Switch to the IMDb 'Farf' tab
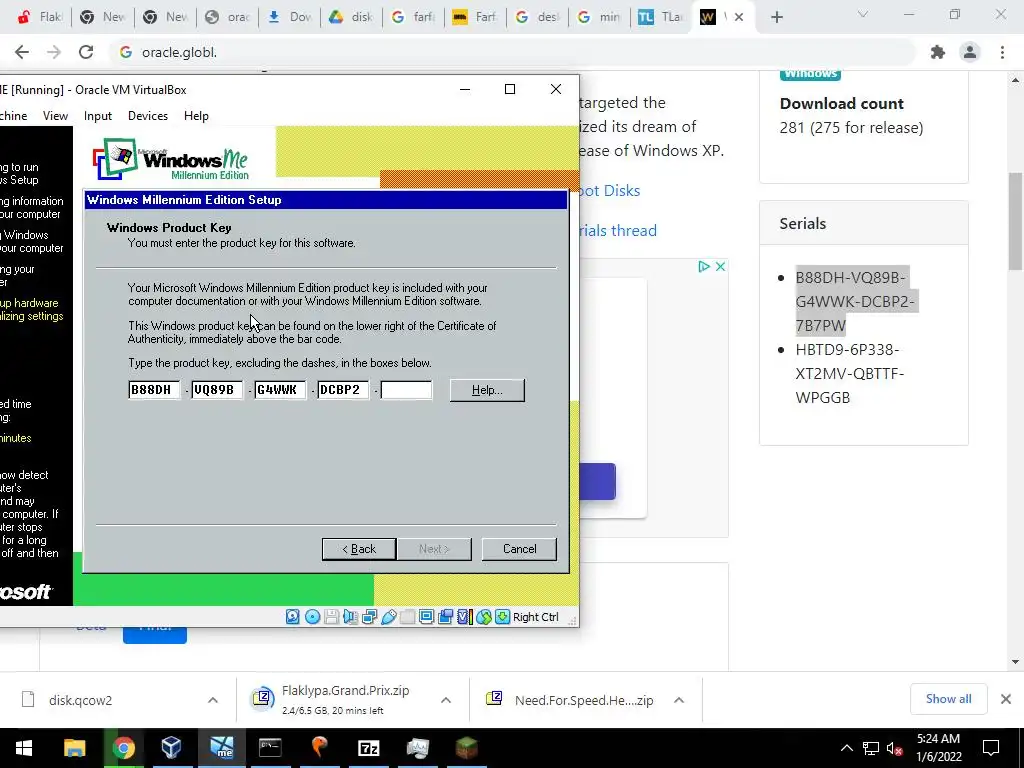The image size is (1024, 768). (475, 18)
